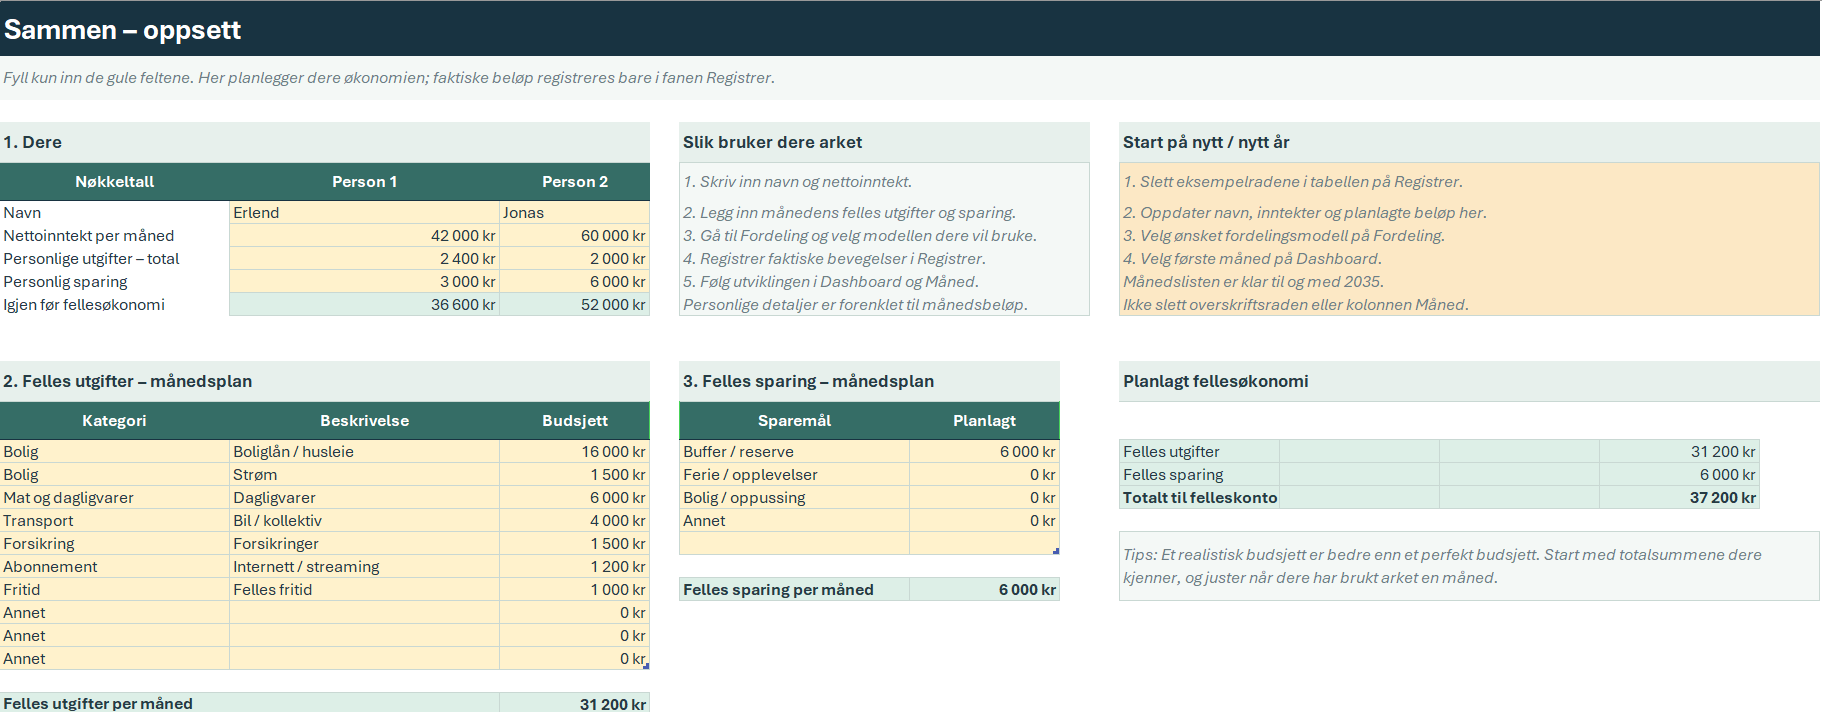Screen dimensions: 1822x712
Task: Click Mat og dagligvarer category cell
Action: [x=114, y=497]
